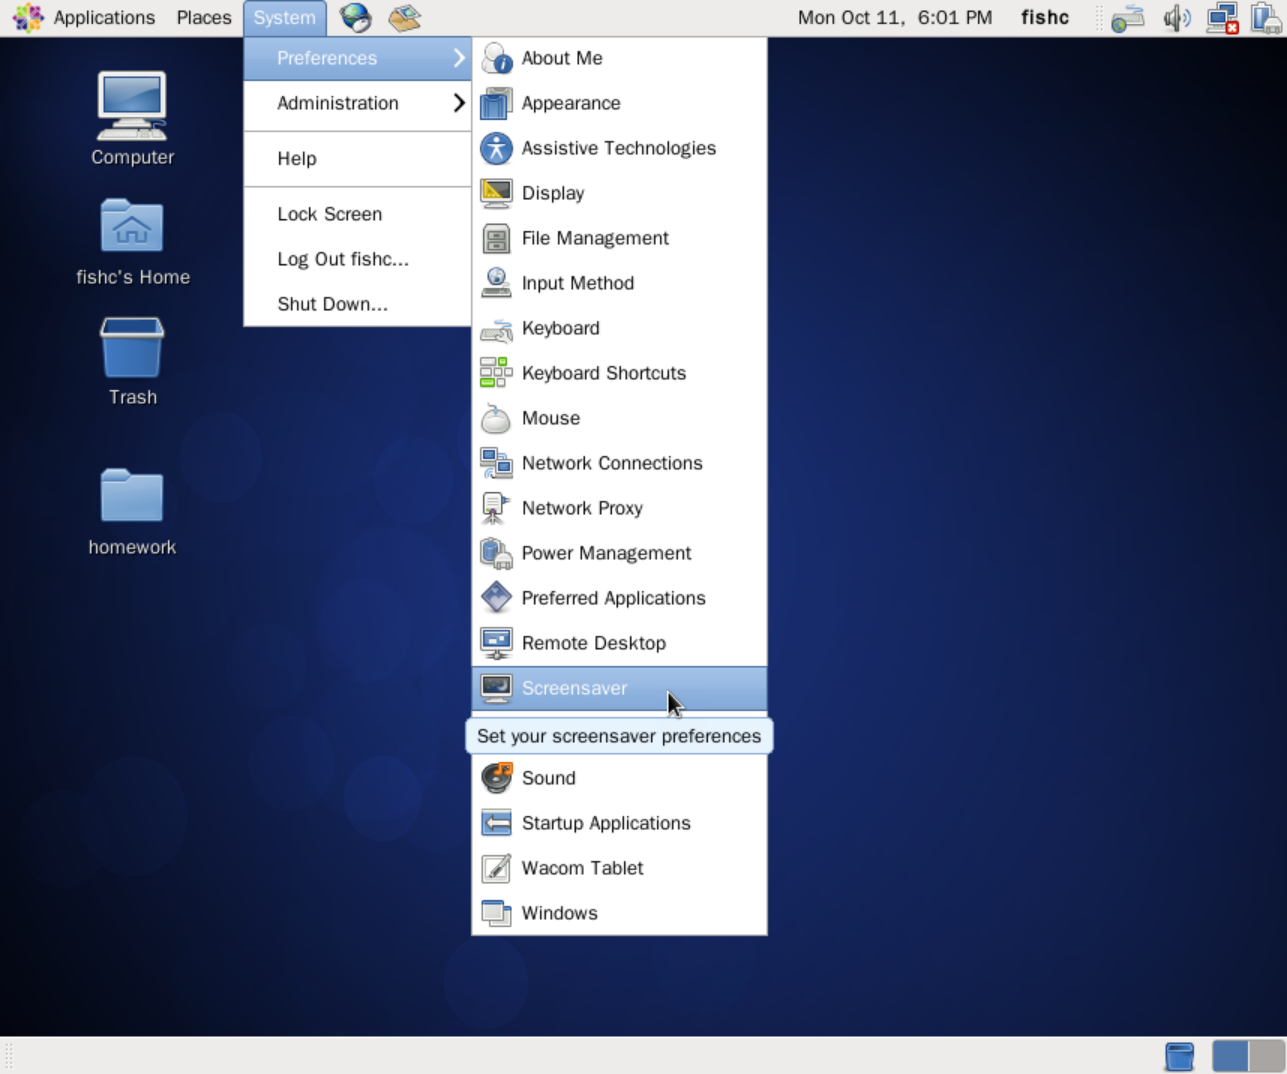1287x1074 pixels.
Task: Switch to the second workspace
Action: 1266,1056
